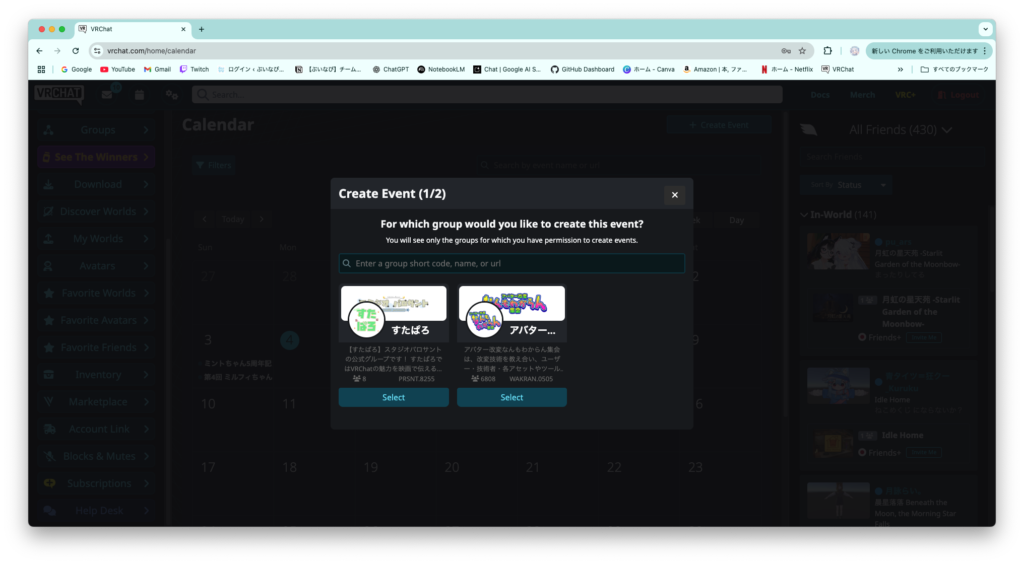Open the Google apps grid icon
The image size is (1024, 564).
pos(41,69)
